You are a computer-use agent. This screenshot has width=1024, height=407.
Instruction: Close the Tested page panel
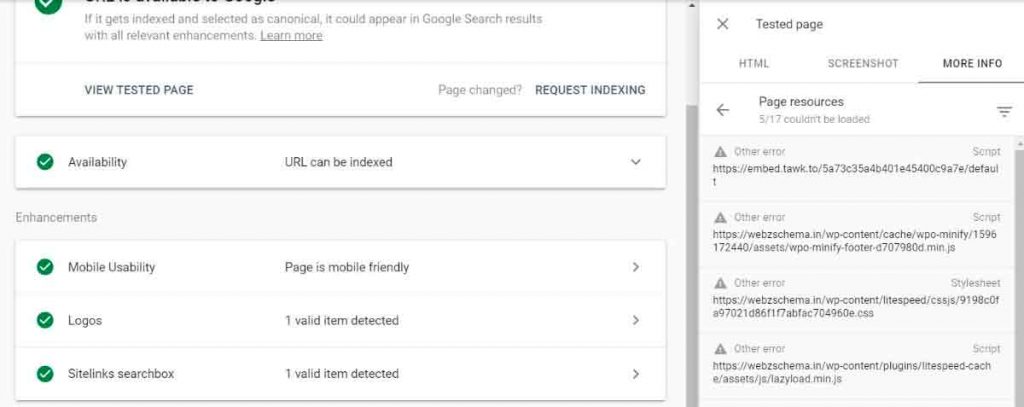pos(723,24)
